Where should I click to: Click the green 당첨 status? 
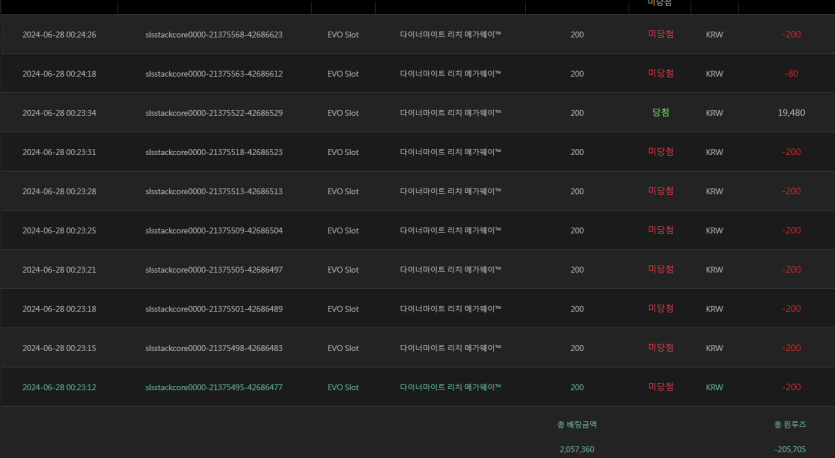click(661, 113)
